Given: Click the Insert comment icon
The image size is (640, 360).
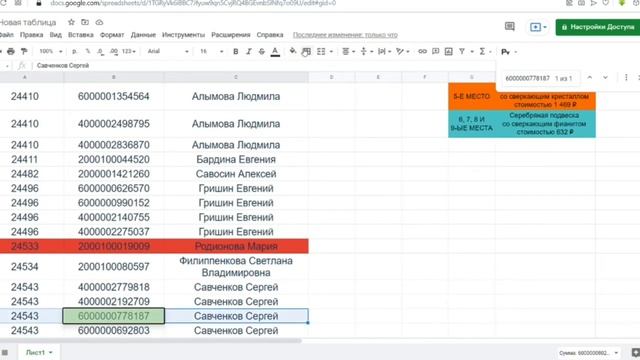Looking at the screenshot, I should point(436,51).
